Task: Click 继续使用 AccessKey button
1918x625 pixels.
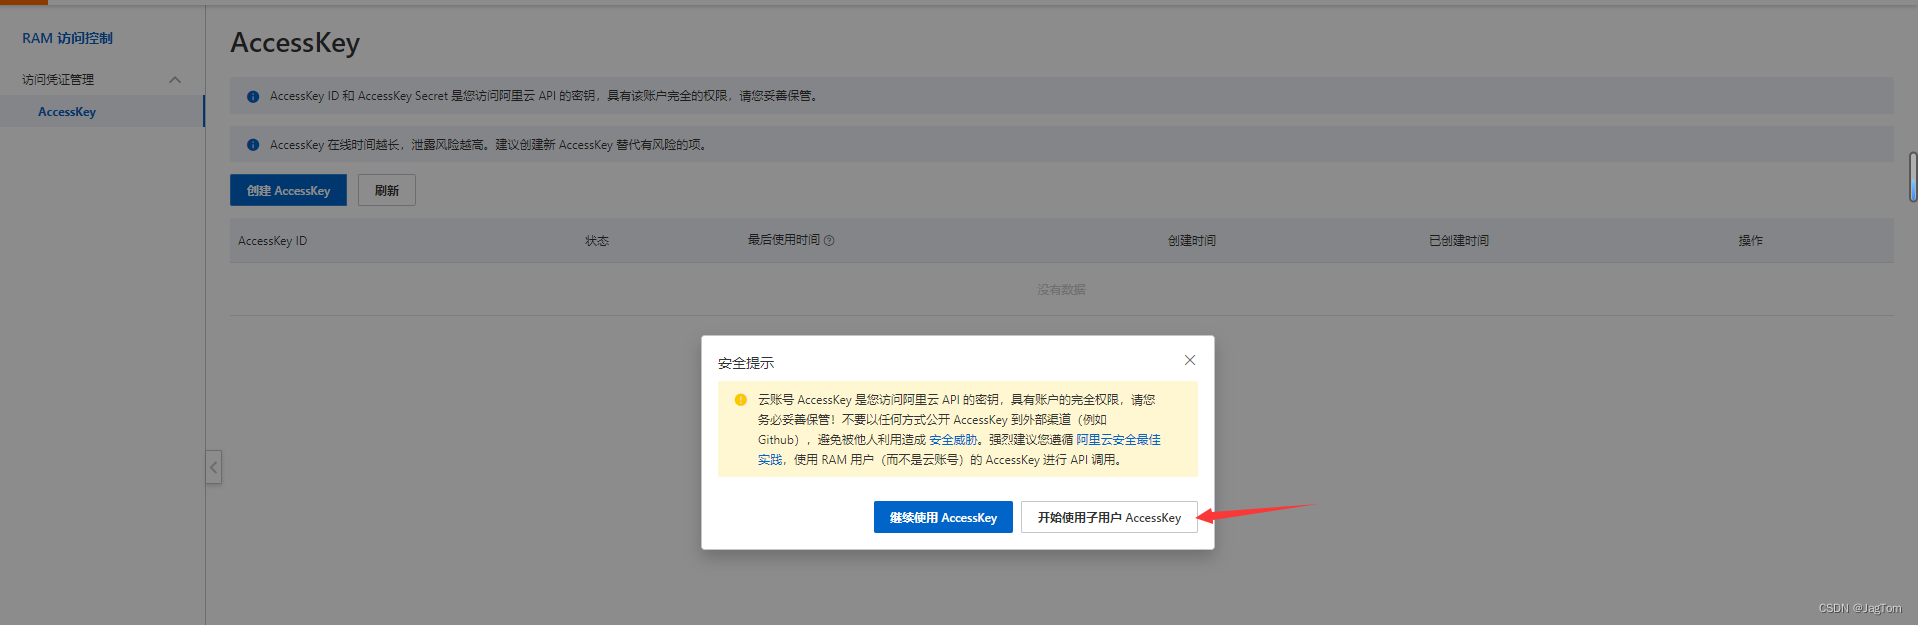Action: point(943,517)
